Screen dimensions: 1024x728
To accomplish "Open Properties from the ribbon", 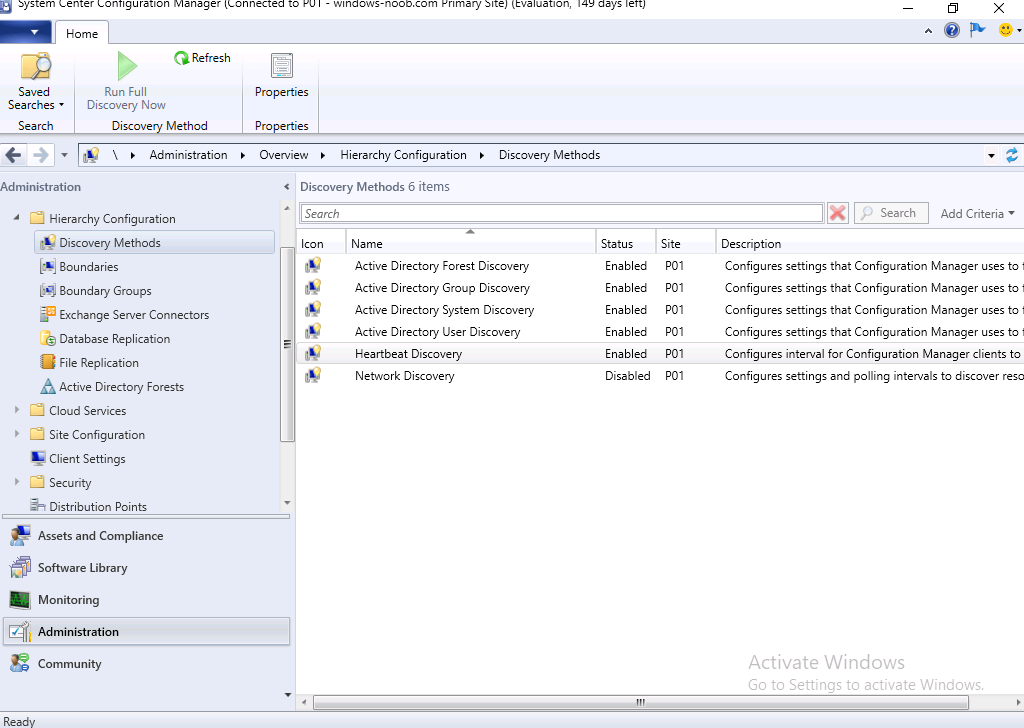I will pyautogui.click(x=281, y=76).
